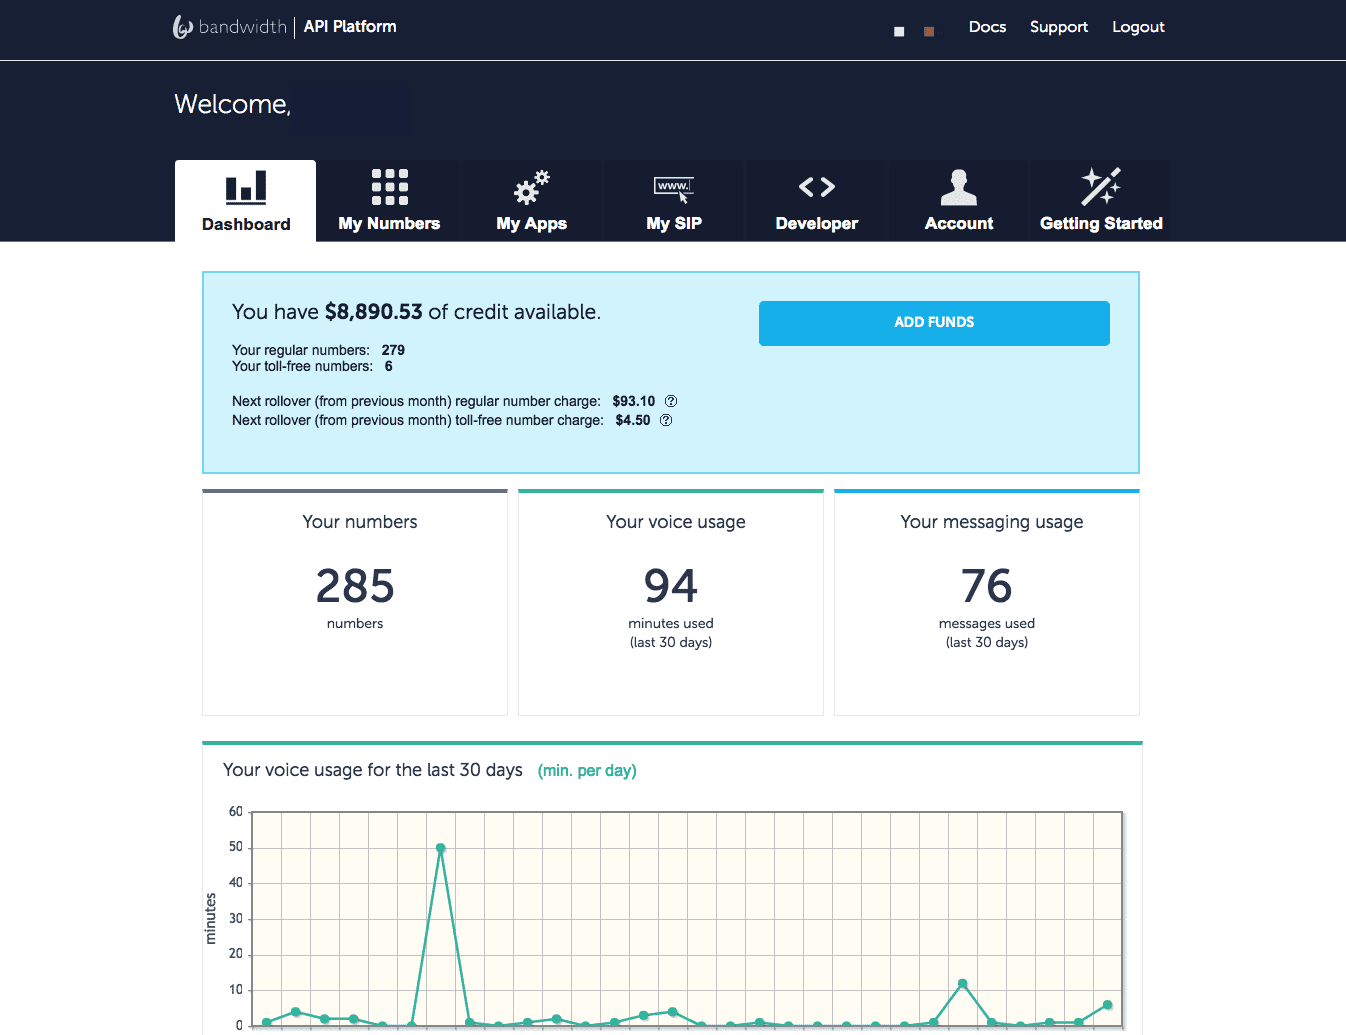
Task: Click the $93.10 rollover charge value
Action: (634, 401)
